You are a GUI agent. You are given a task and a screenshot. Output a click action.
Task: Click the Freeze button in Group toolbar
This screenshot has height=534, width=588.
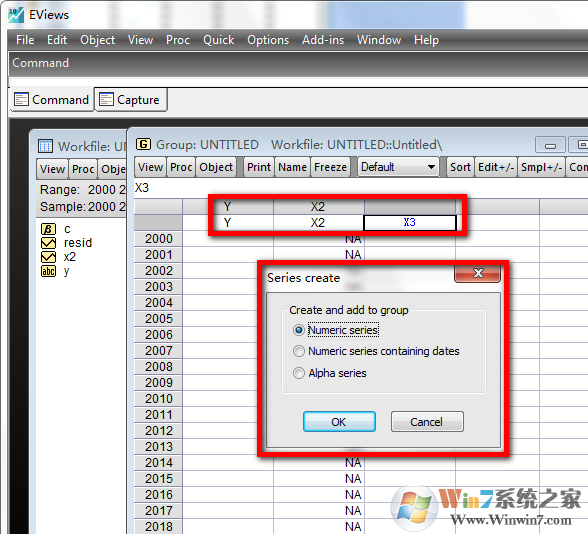click(x=330, y=167)
